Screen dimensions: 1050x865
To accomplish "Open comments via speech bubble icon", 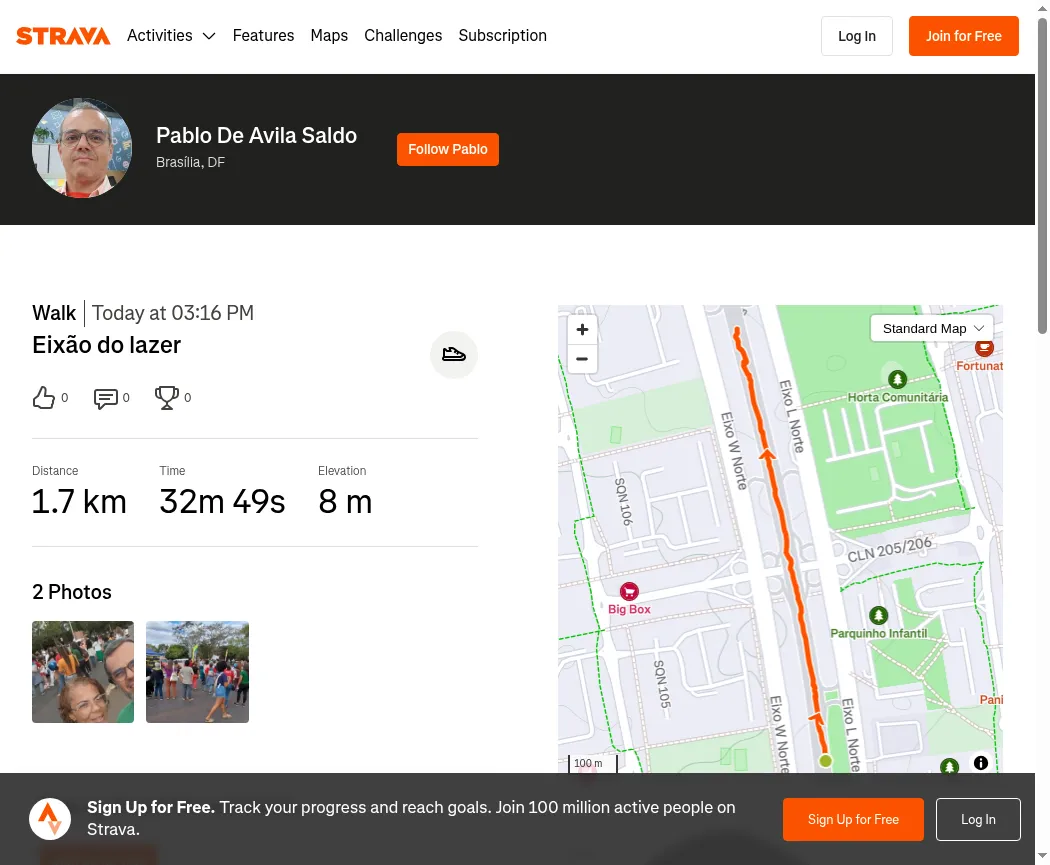I will click(x=105, y=398).
